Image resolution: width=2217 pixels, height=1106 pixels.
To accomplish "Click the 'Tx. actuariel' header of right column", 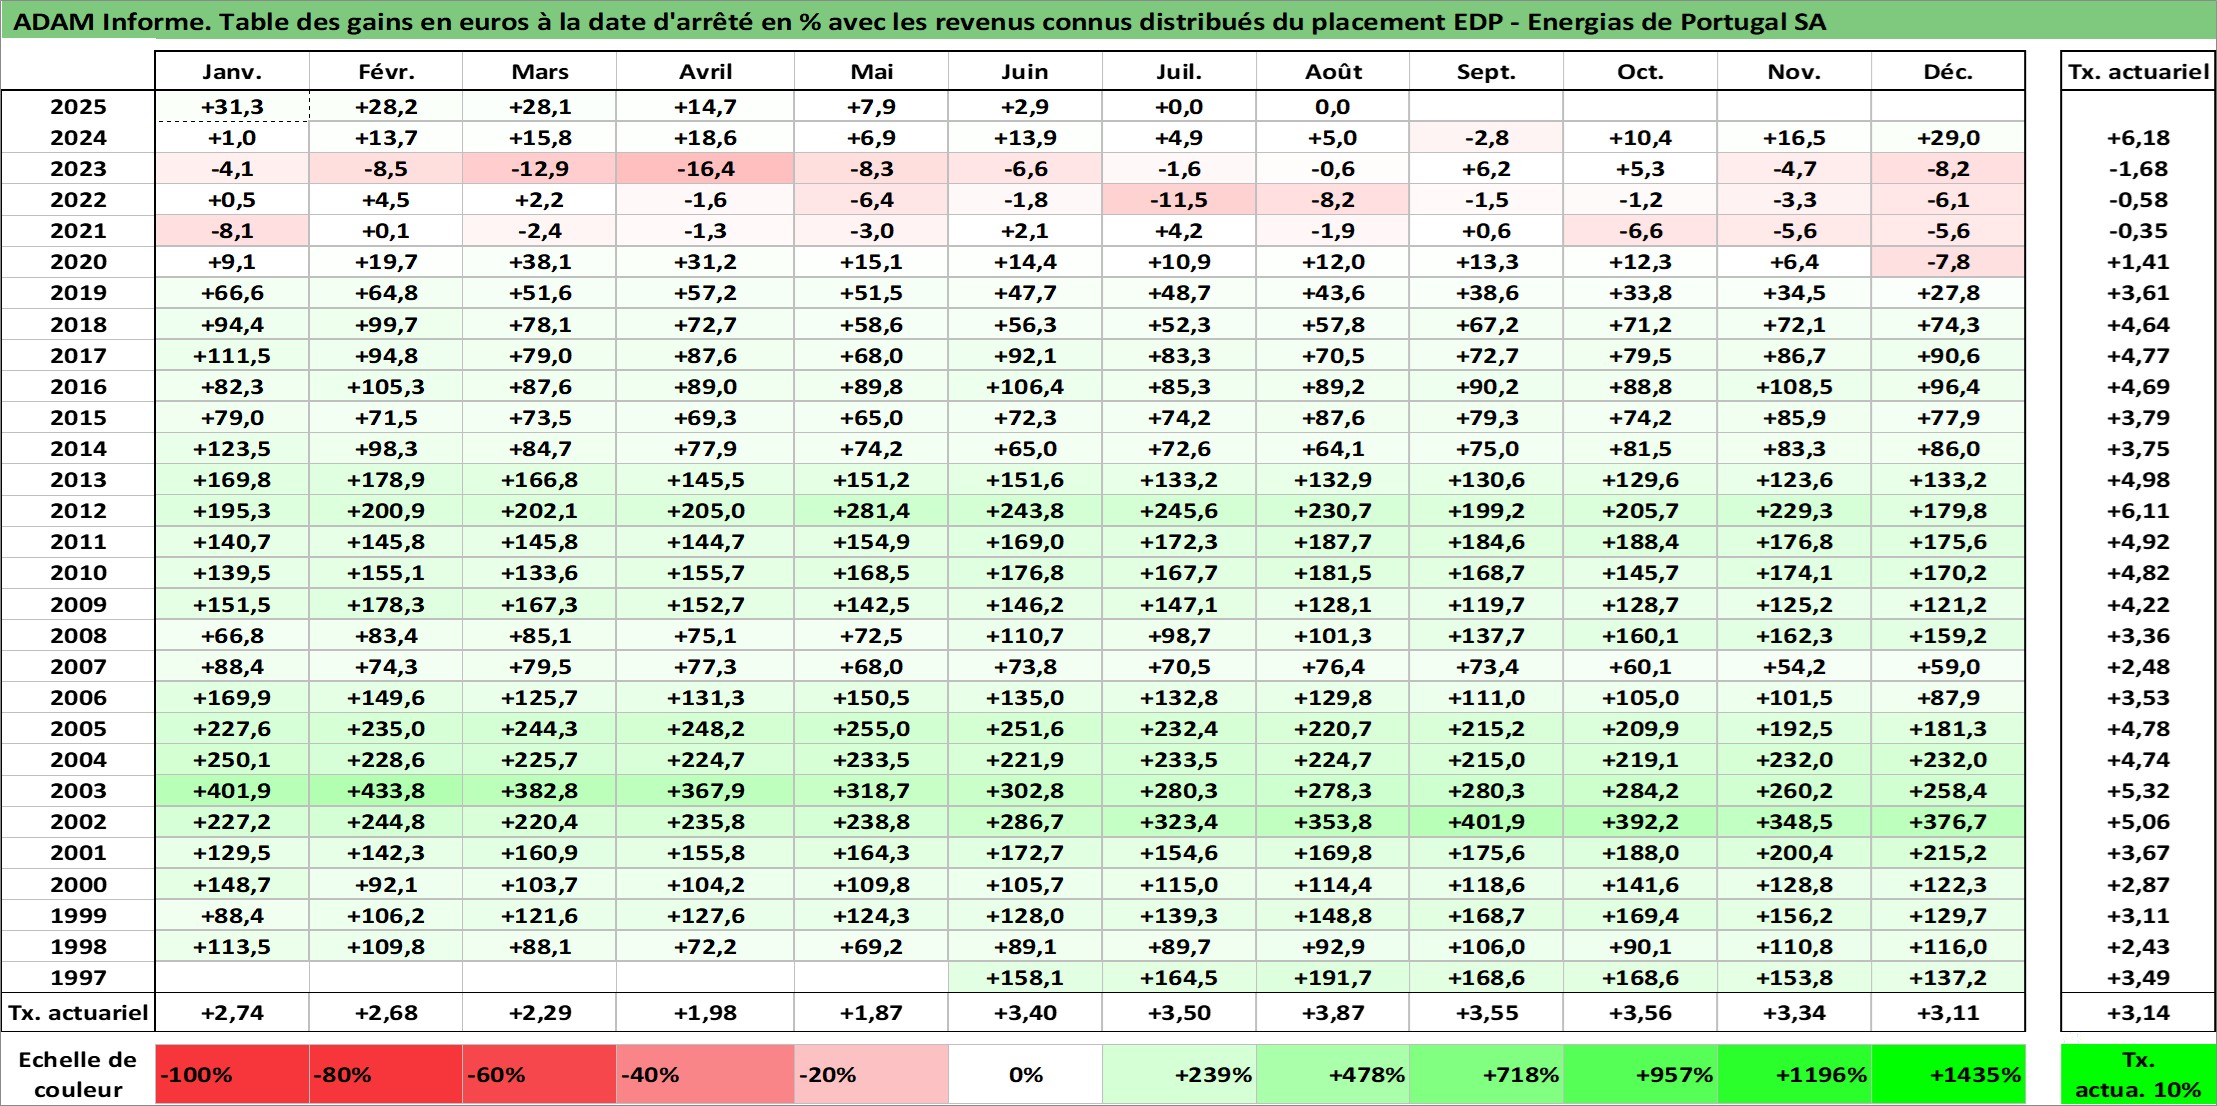I will click(2138, 72).
